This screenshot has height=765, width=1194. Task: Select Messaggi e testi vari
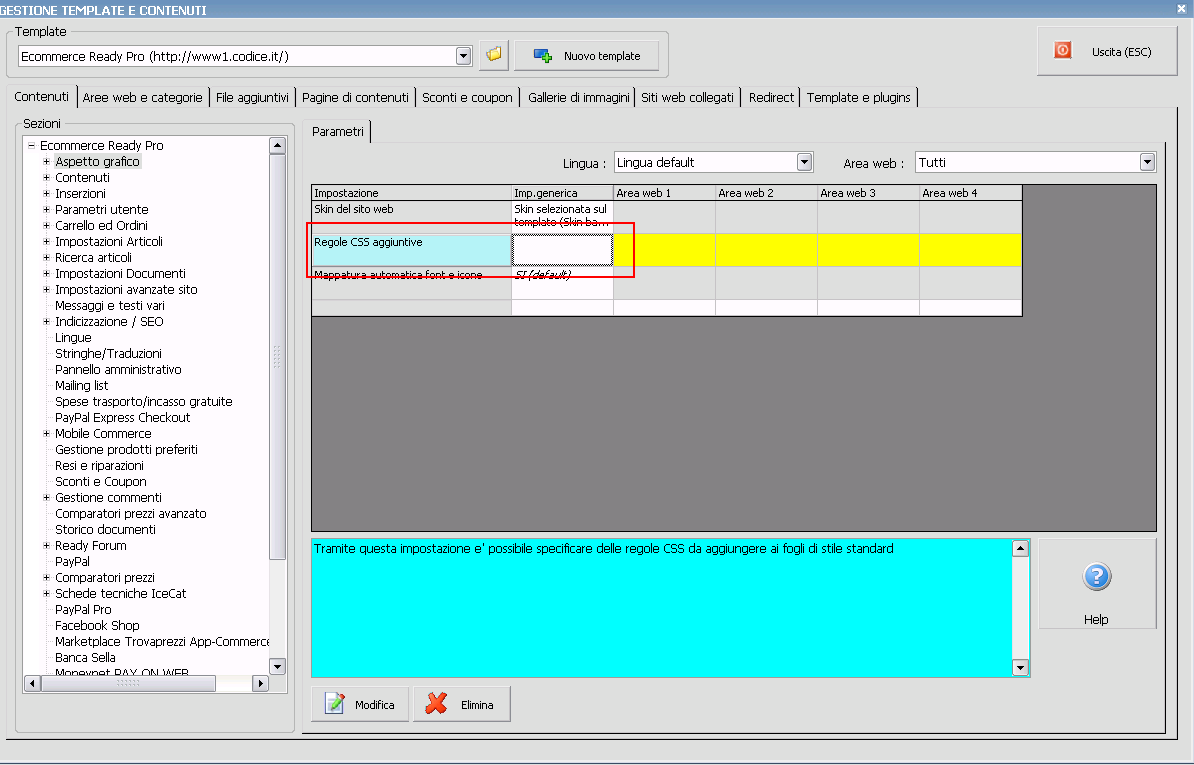click(110, 305)
